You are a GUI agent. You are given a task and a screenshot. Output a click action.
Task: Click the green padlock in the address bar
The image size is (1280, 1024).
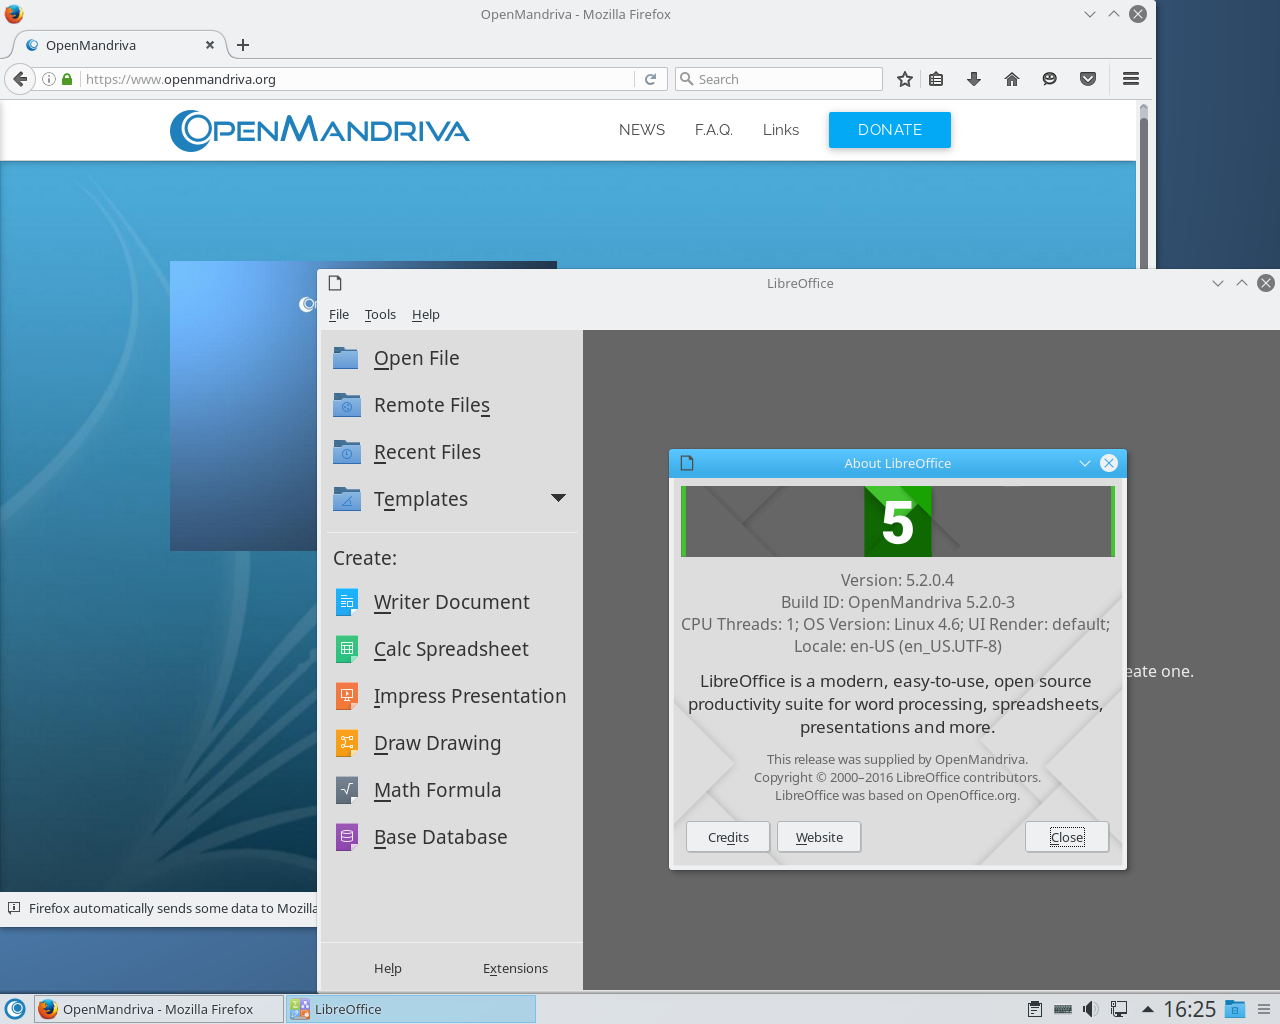[67, 79]
